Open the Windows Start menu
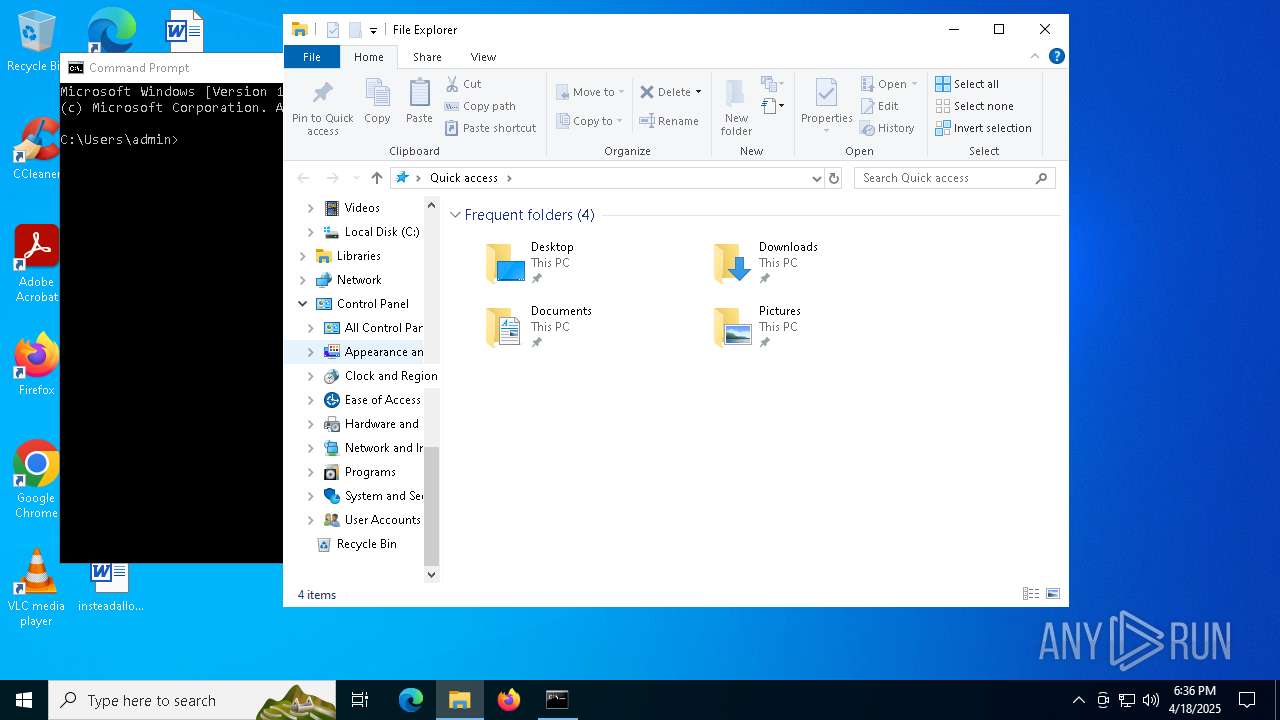 click(24, 700)
